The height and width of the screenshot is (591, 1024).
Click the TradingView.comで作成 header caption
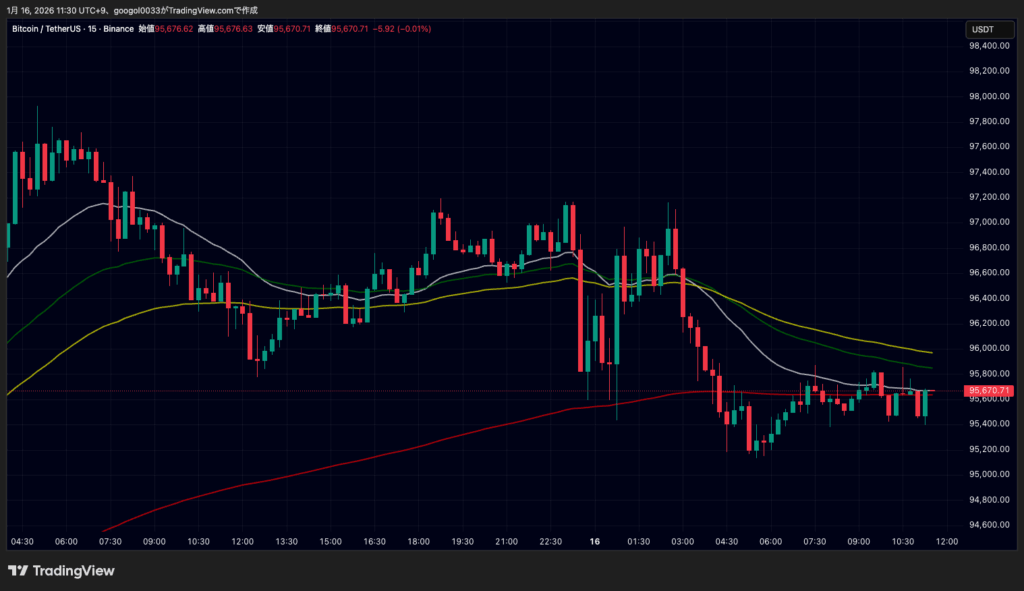tap(208, 10)
